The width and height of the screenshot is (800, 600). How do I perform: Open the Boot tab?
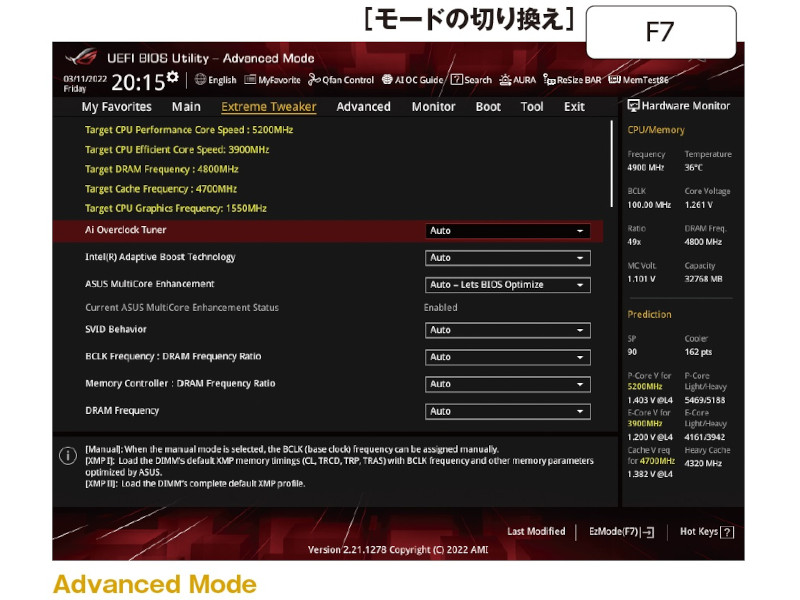[x=488, y=107]
